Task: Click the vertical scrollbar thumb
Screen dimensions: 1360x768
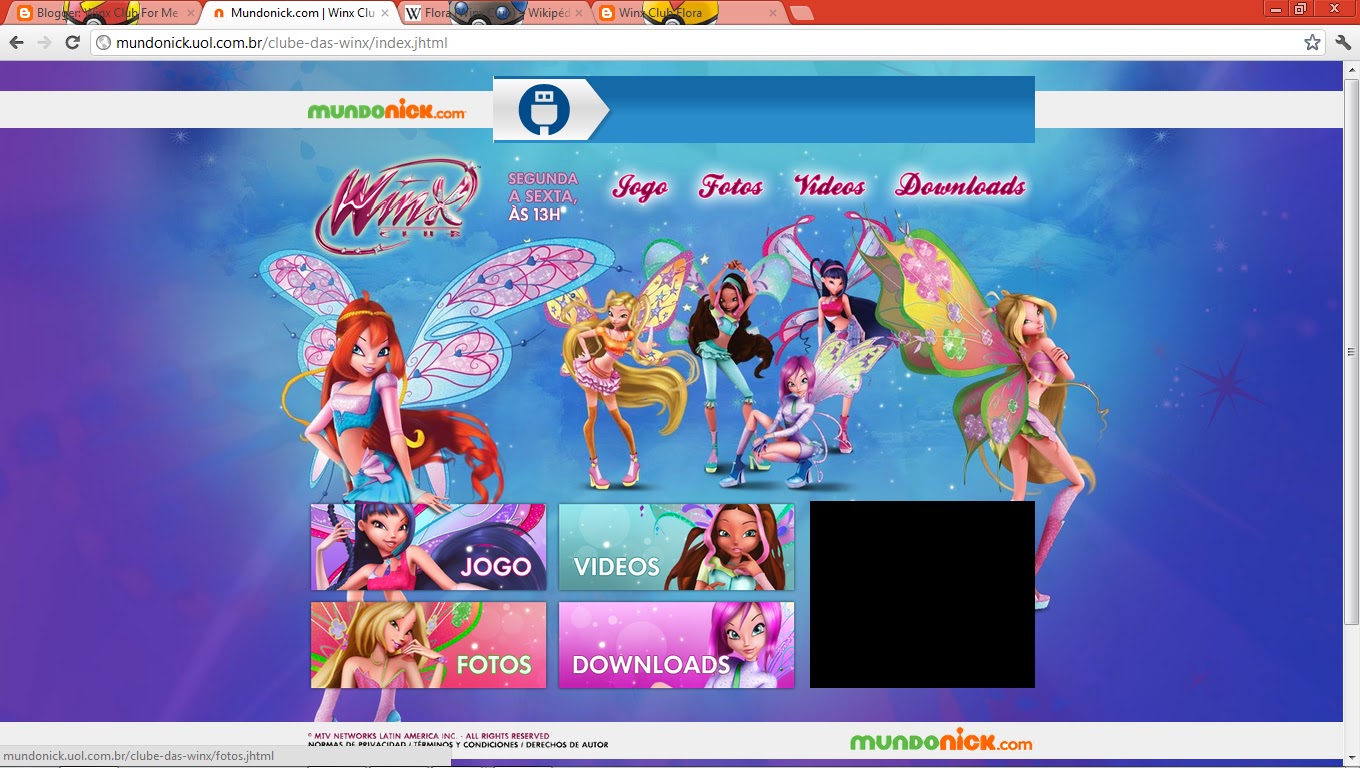Action: pyautogui.click(x=1351, y=352)
